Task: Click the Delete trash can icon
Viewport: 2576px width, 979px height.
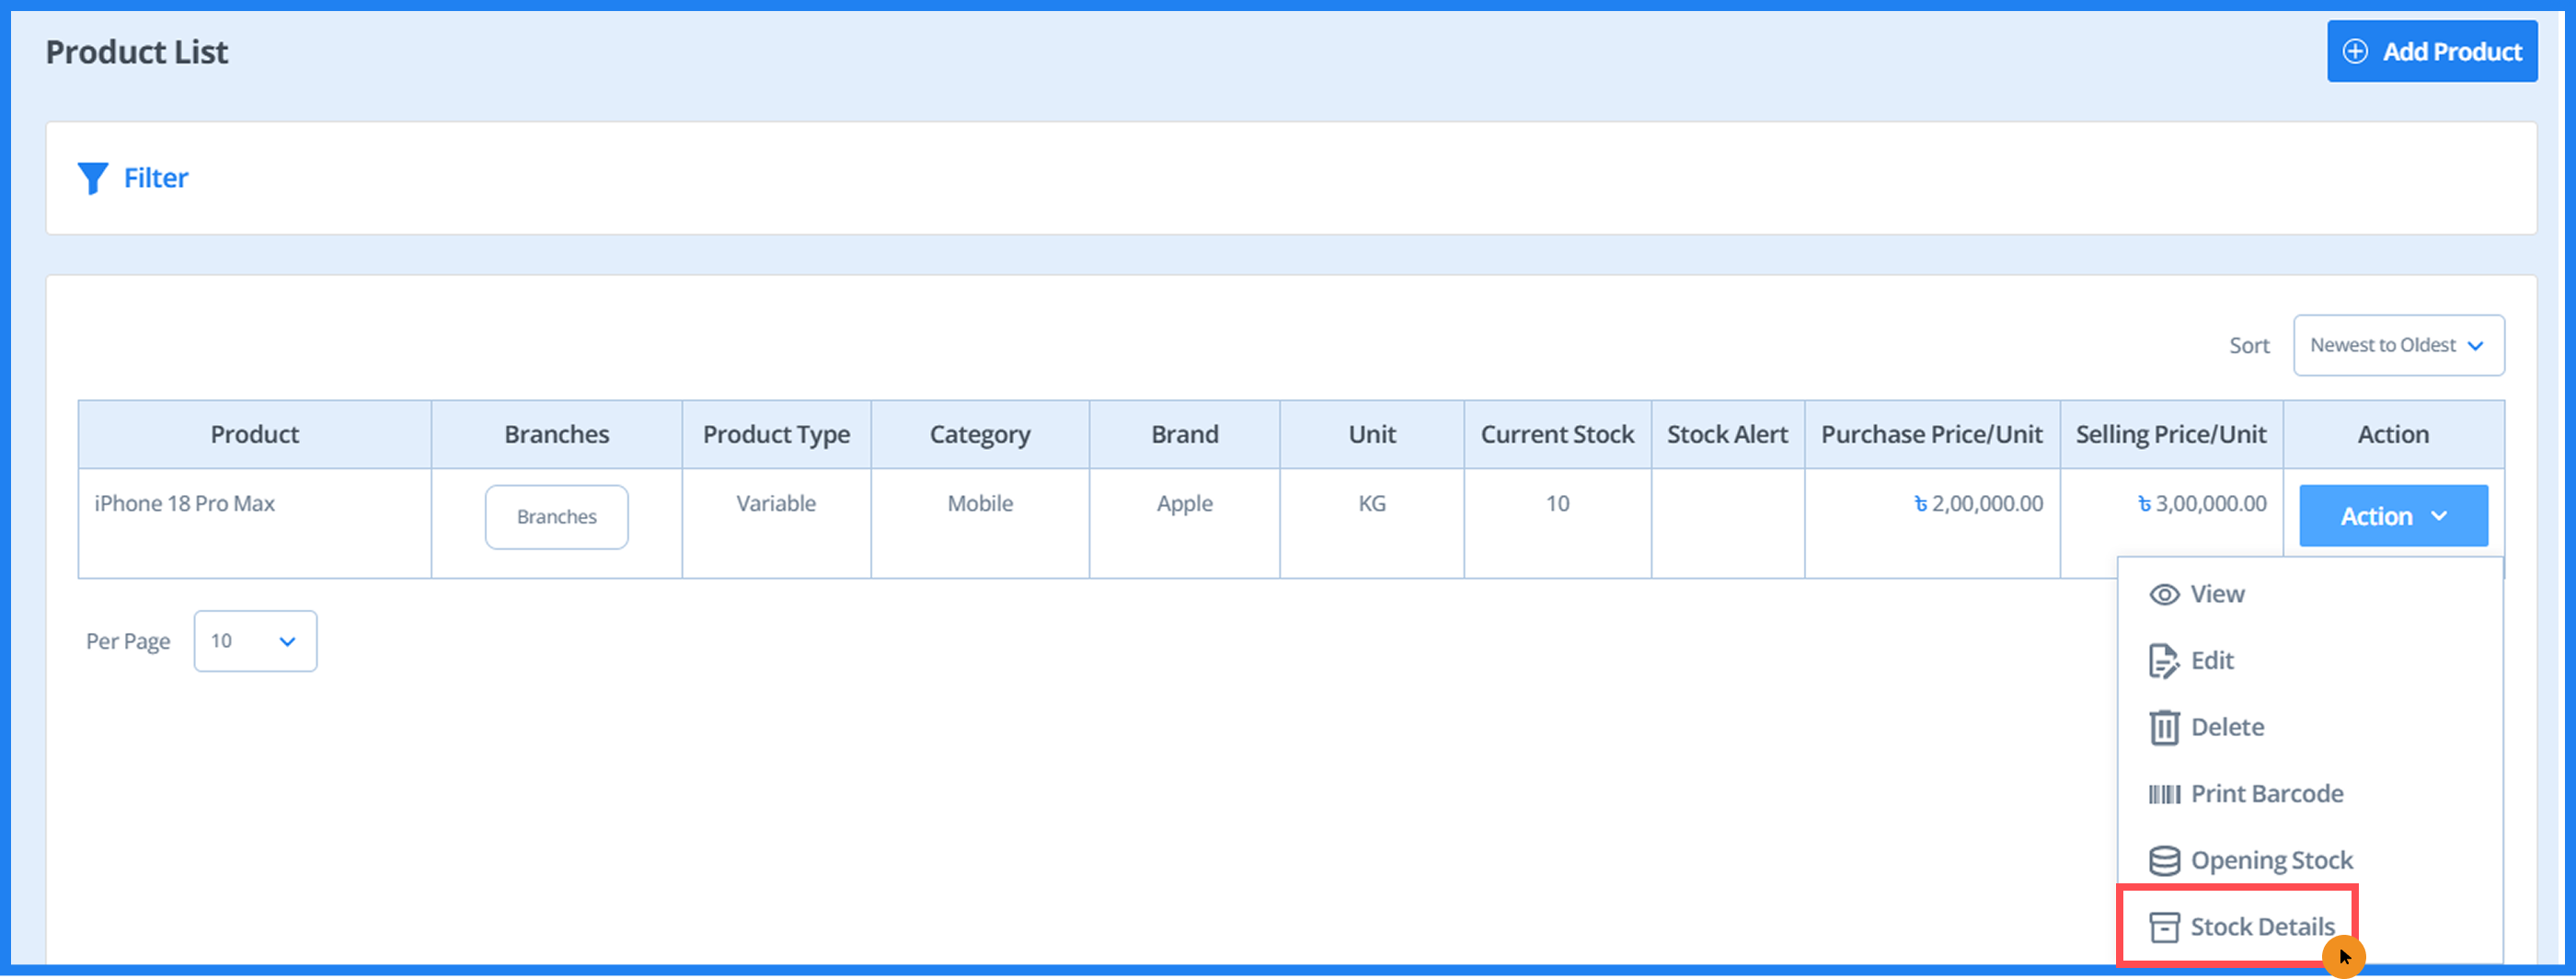Action: [x=2164, y=727]
